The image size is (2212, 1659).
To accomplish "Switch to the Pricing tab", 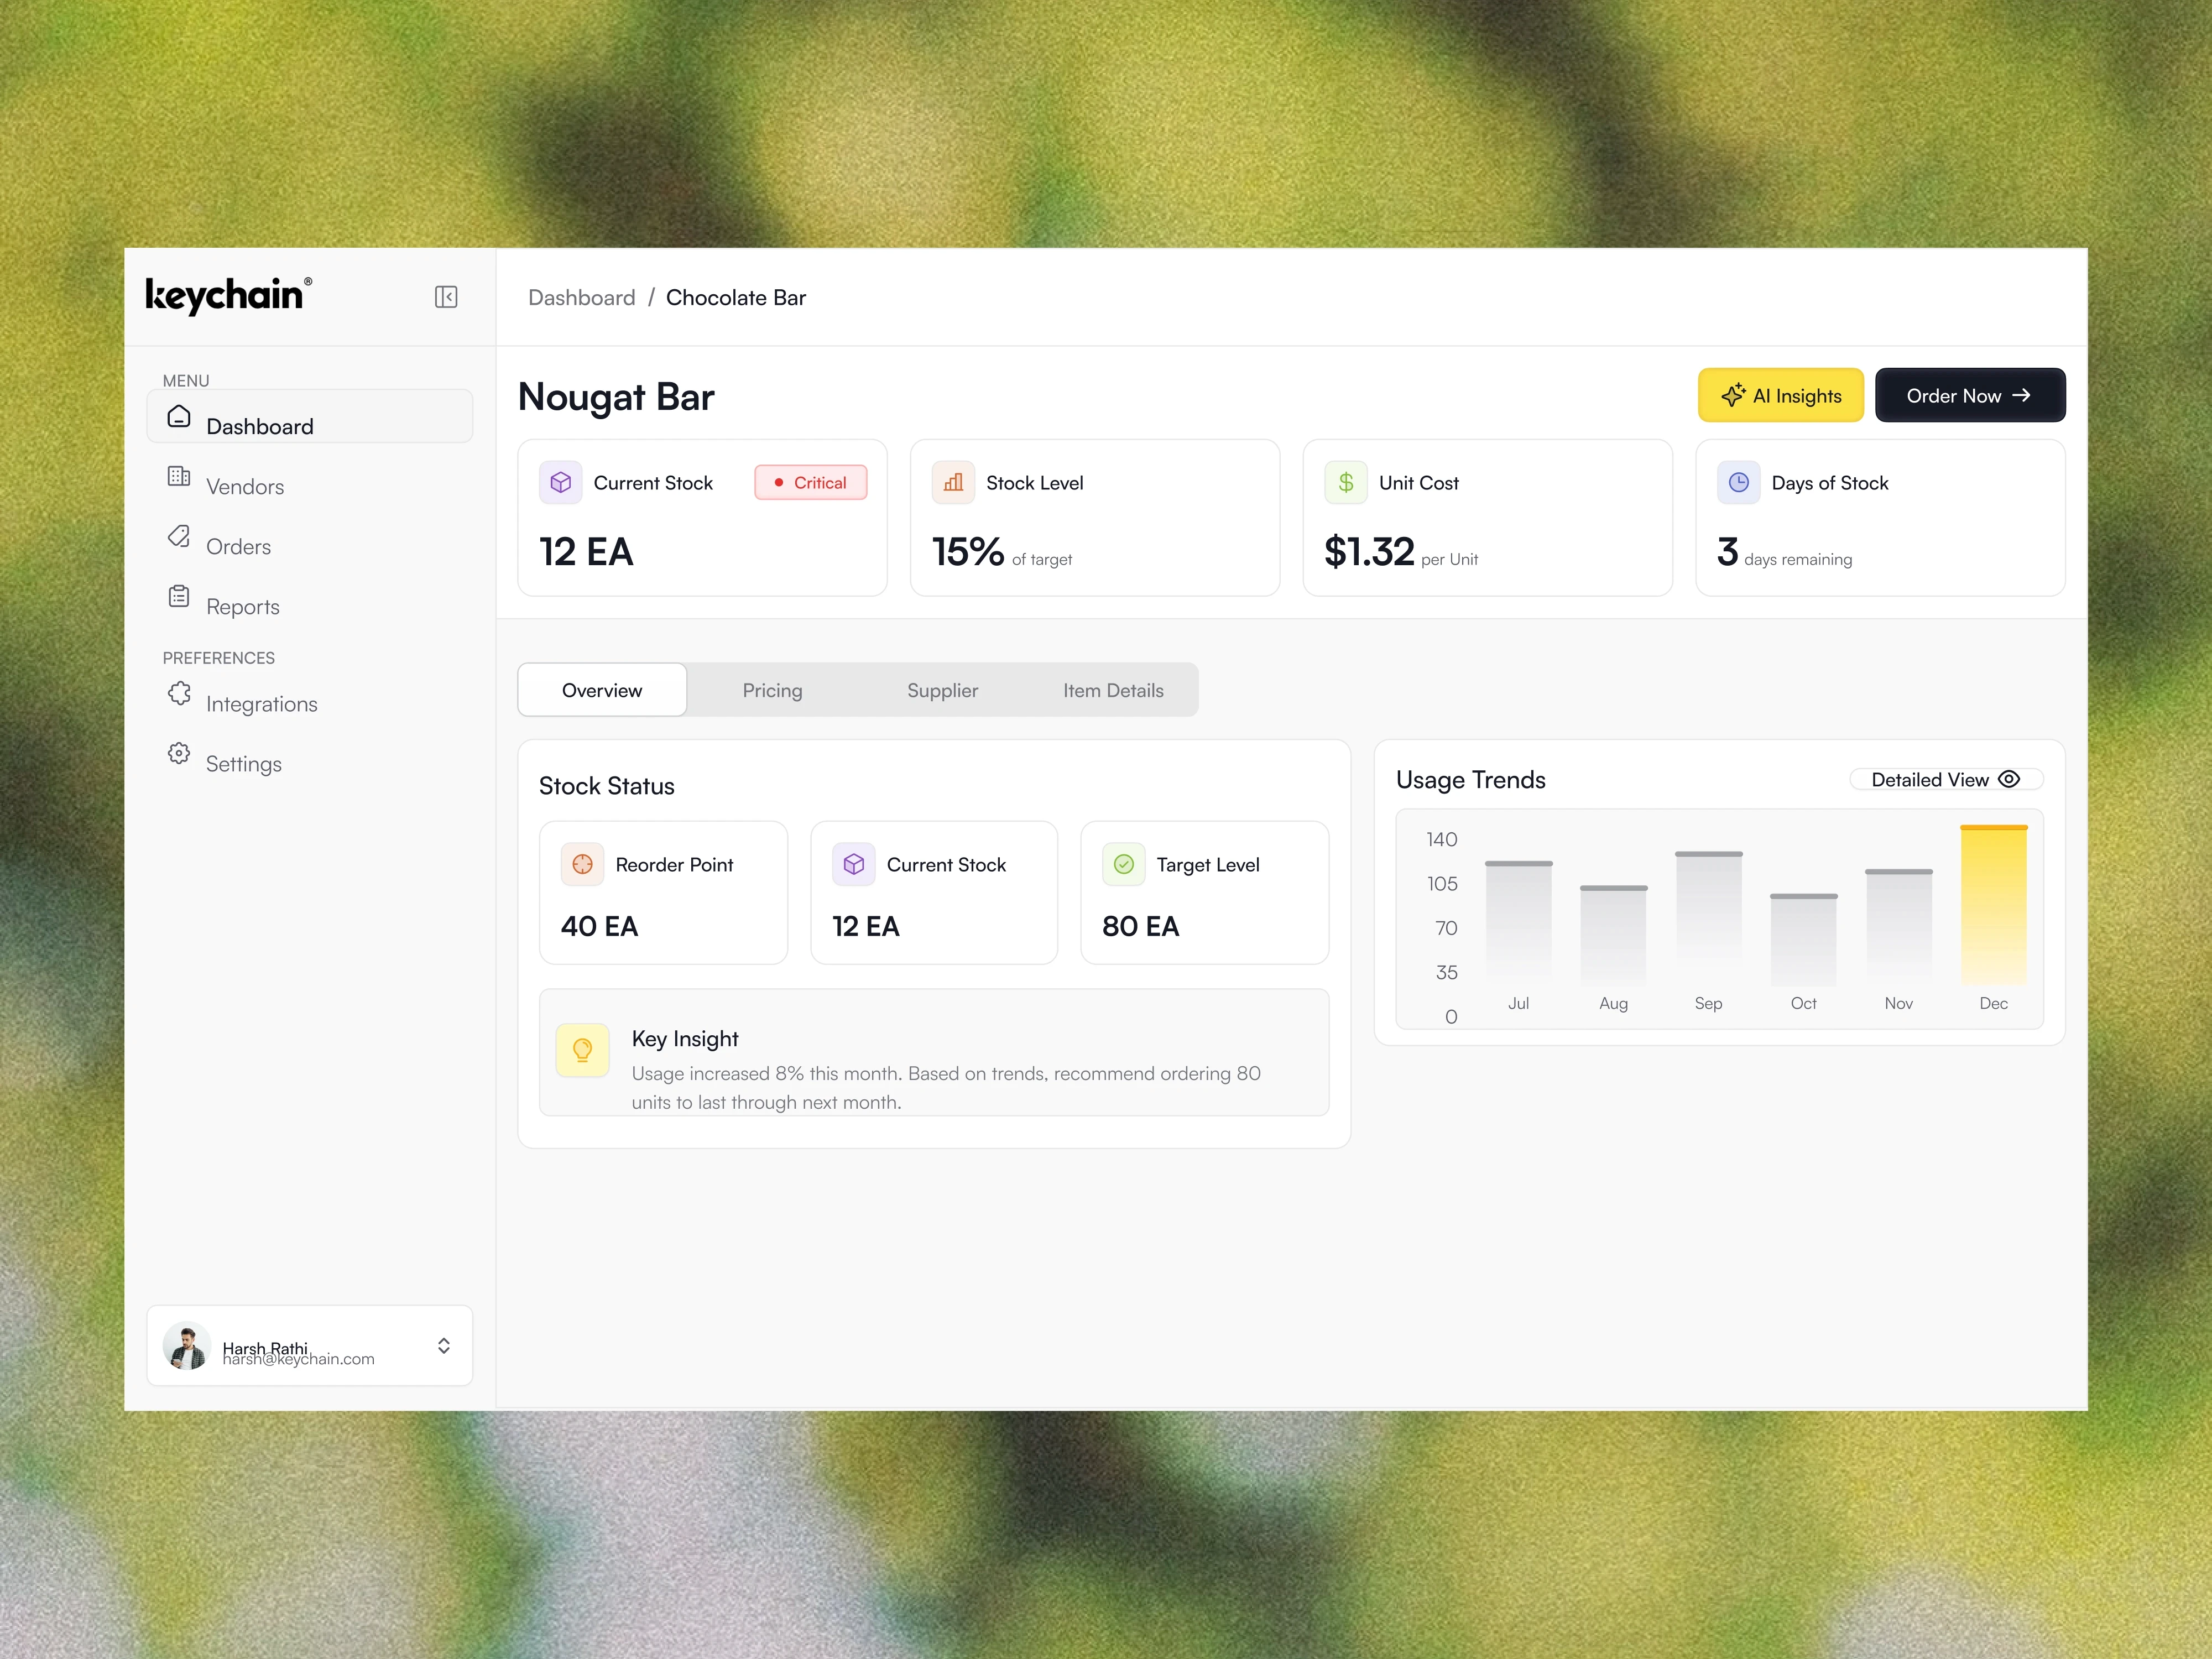I will click(x=772, y=690).
